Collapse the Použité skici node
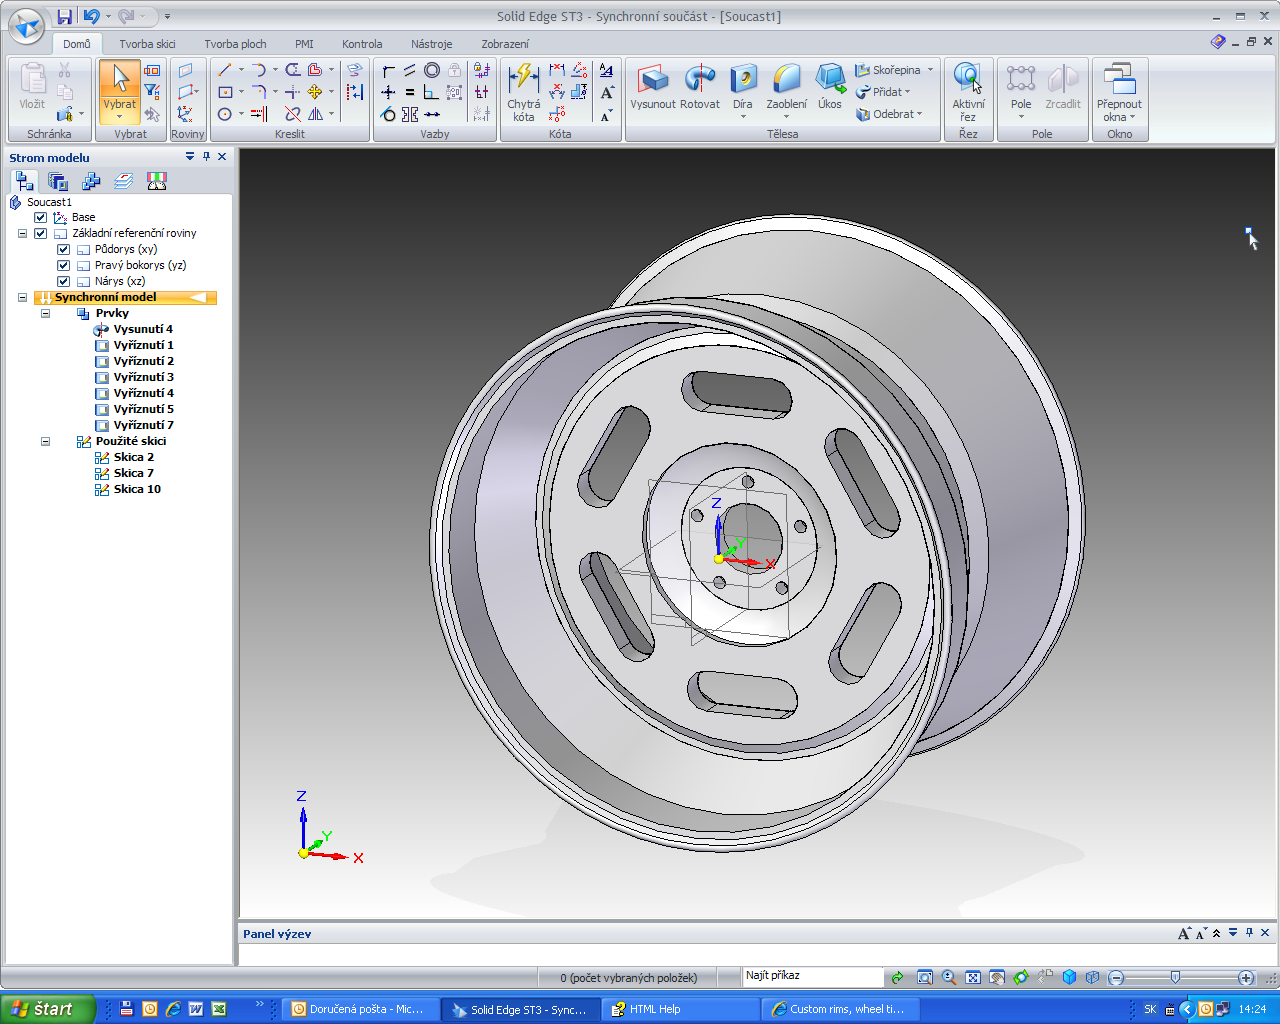The height and width of the screenshot is (1024, 1280). coord(45,441)
